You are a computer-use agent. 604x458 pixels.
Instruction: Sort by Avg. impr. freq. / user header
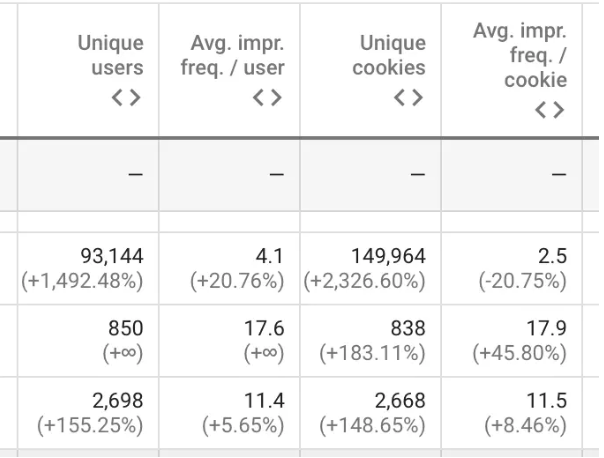(238, 56)
